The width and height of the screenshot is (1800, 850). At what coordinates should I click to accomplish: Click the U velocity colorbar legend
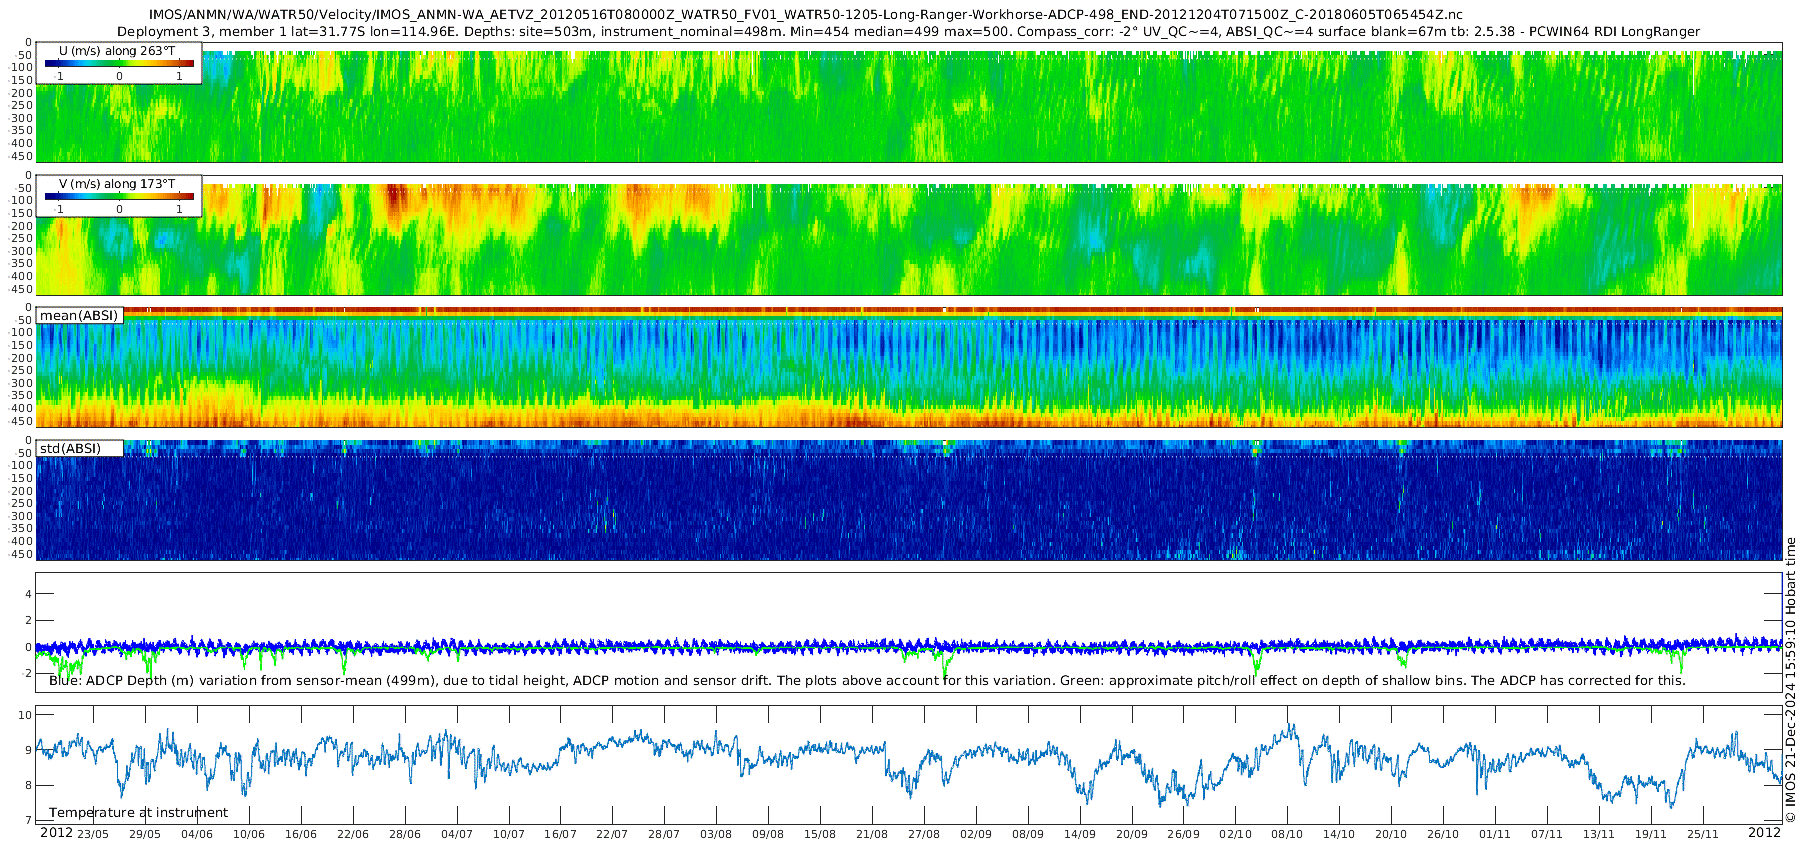point(118,64)
